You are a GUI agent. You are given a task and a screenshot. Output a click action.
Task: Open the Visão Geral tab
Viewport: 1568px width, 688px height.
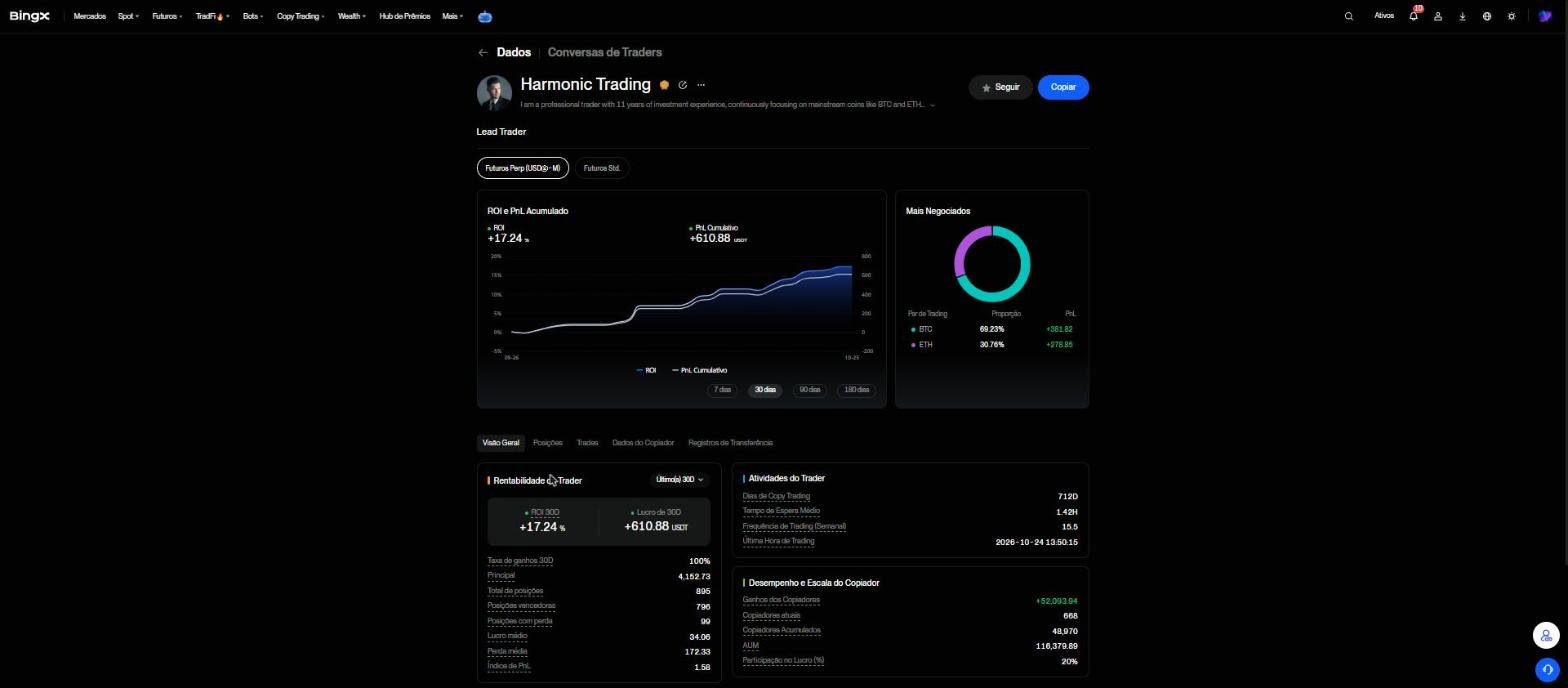(x=501, y=442)
